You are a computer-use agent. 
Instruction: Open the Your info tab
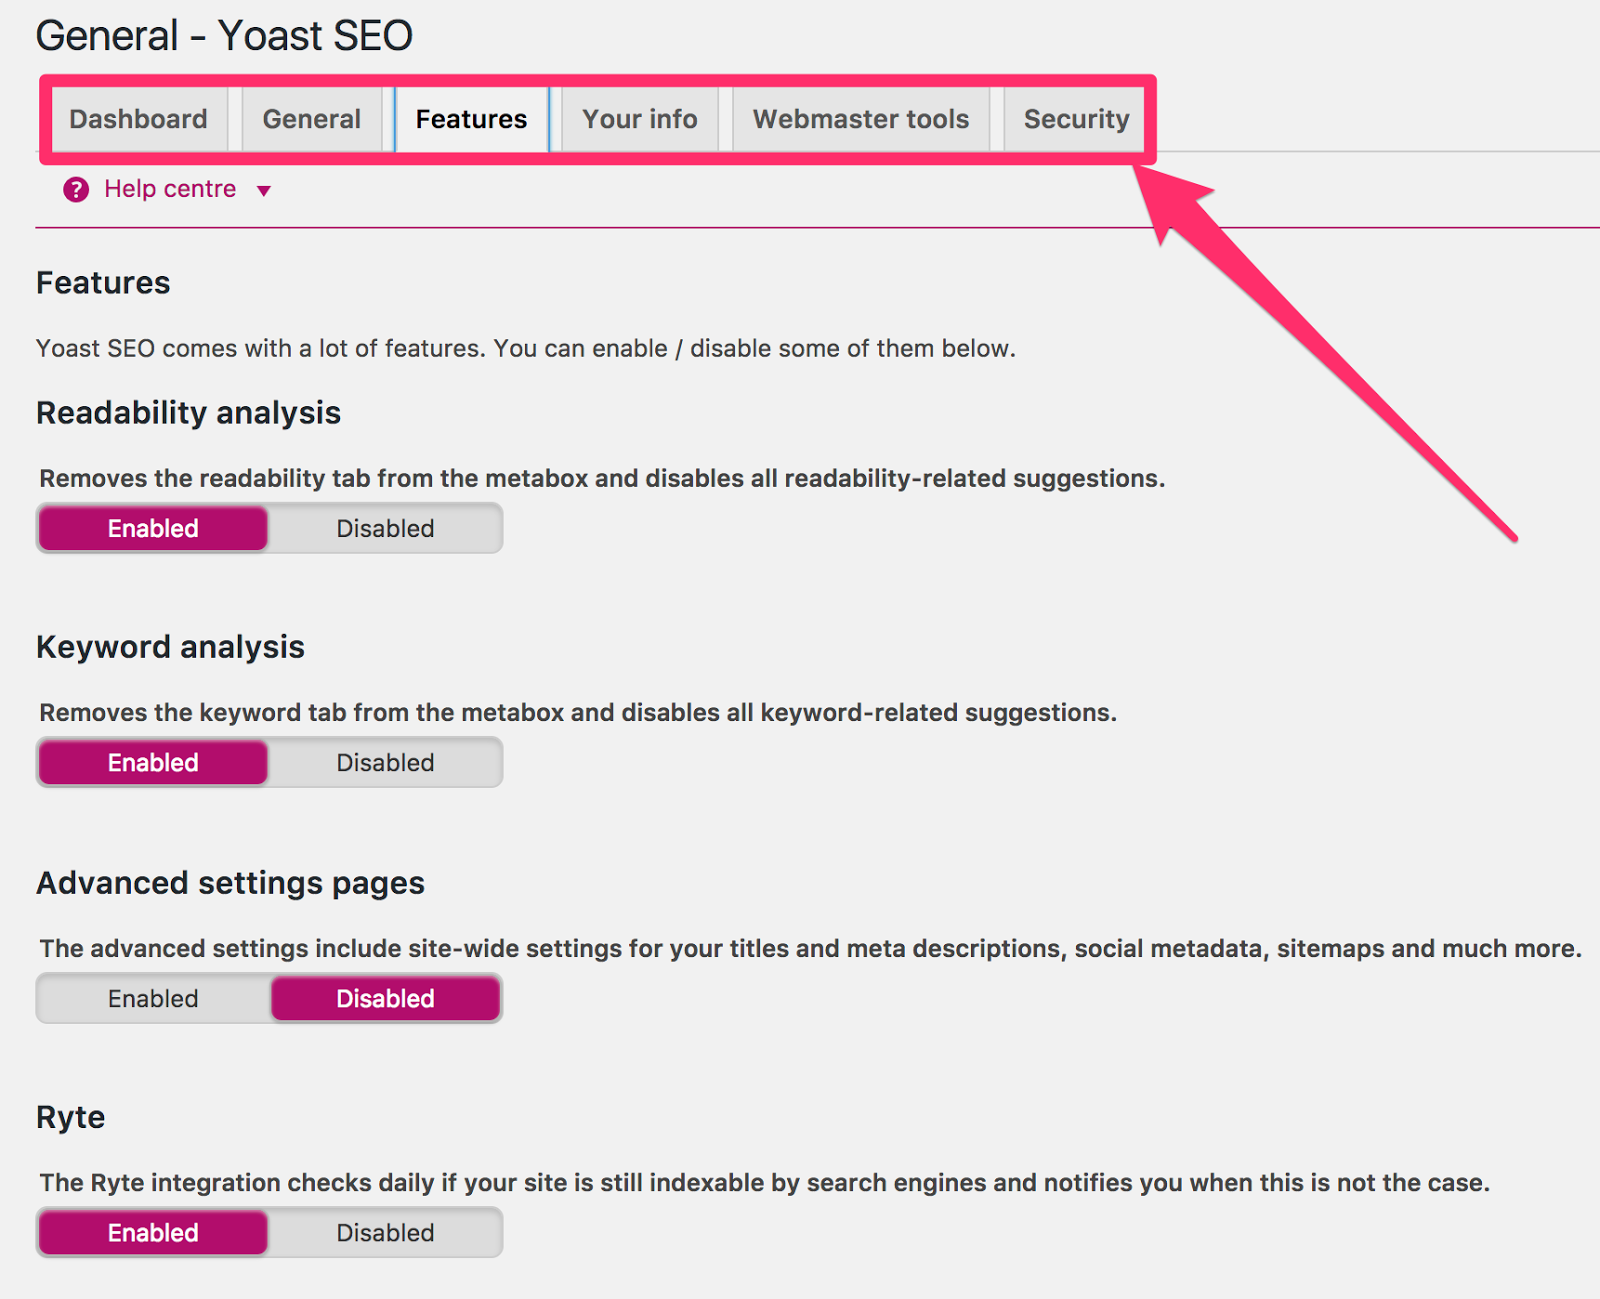point(640,119)
